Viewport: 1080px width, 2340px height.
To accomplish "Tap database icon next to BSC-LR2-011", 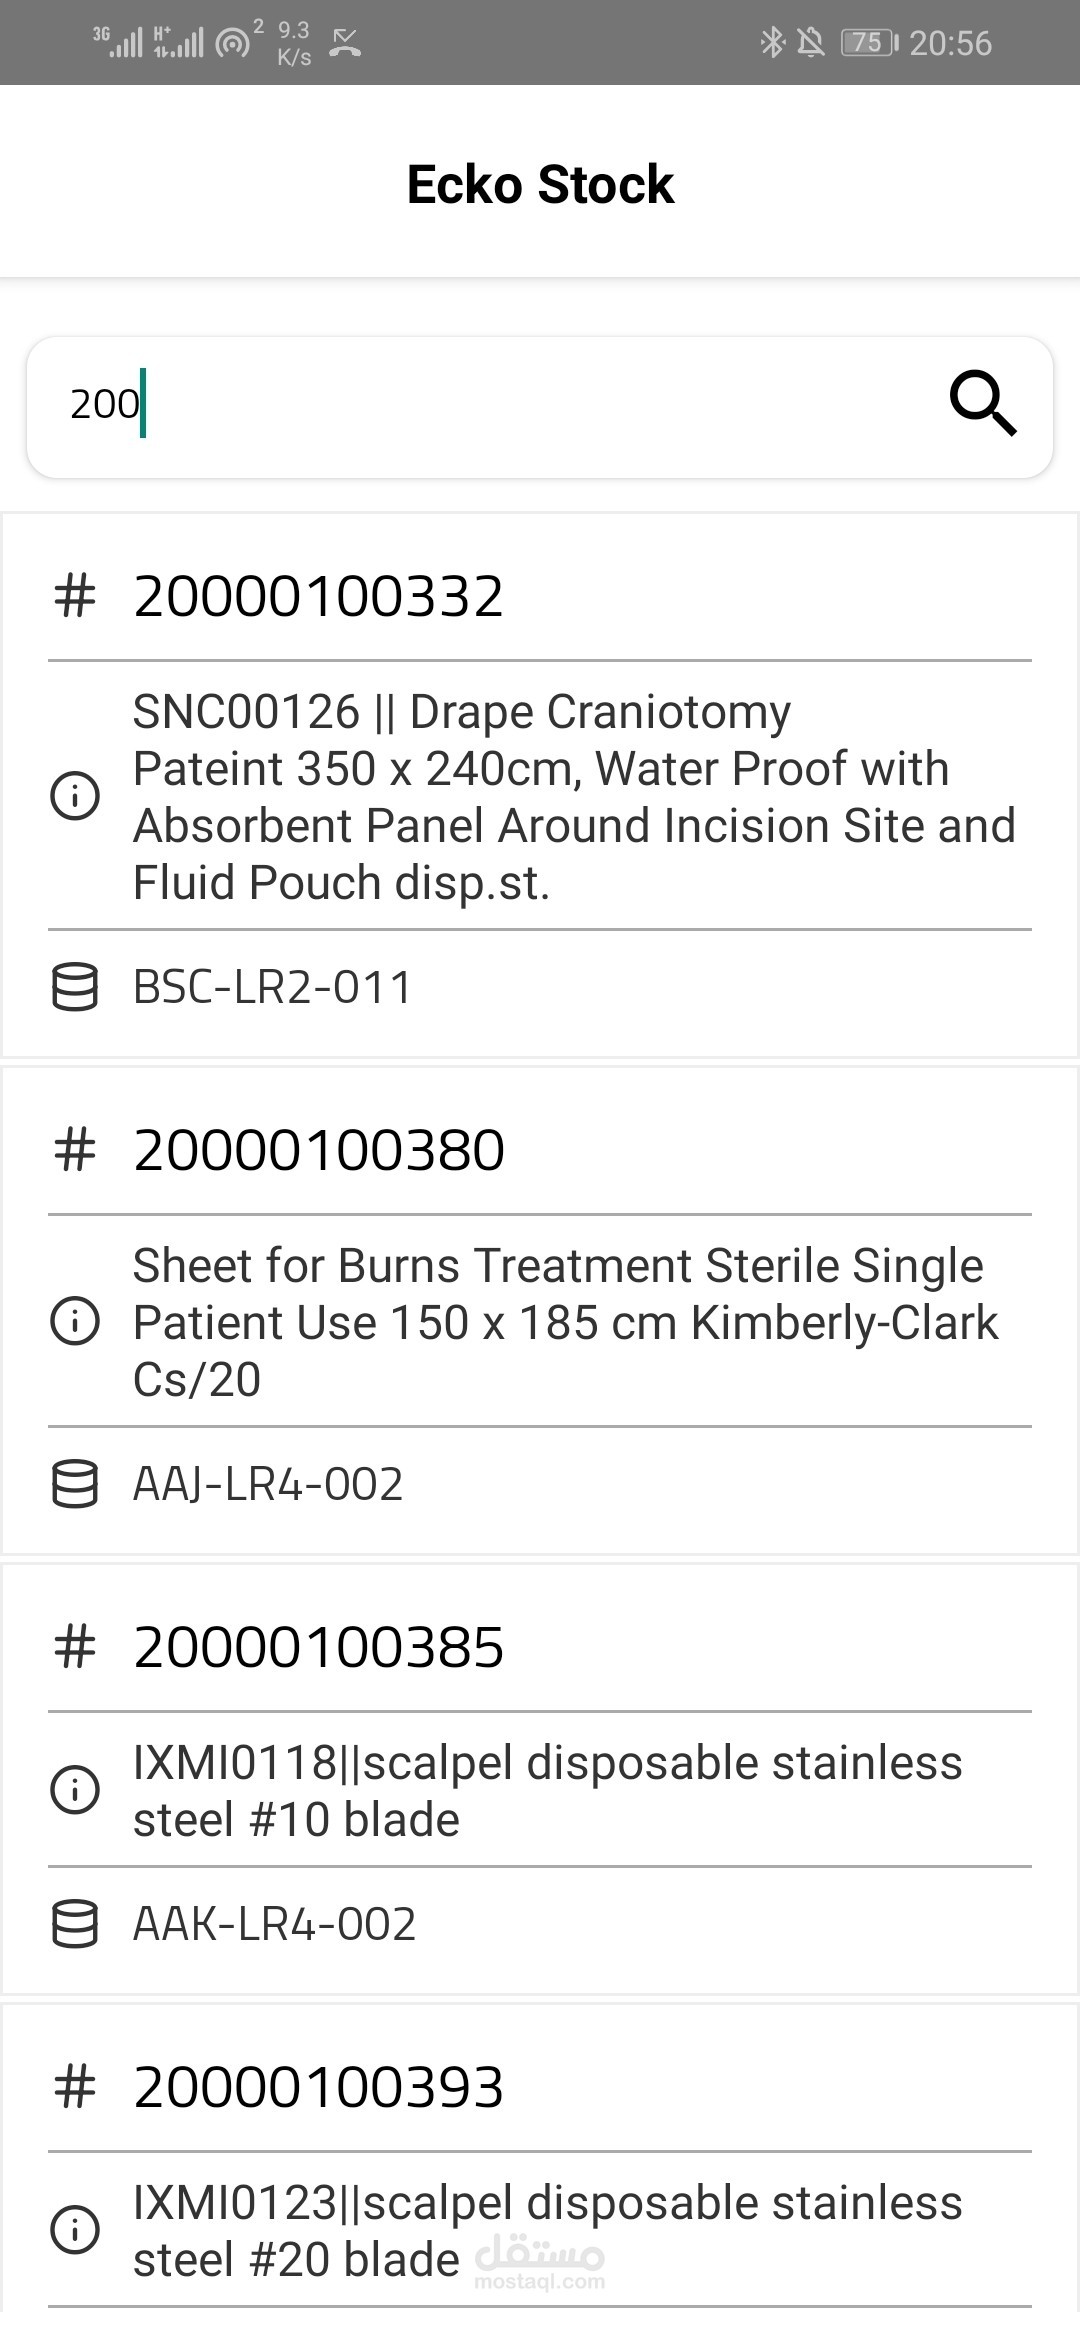I will 75,987.
